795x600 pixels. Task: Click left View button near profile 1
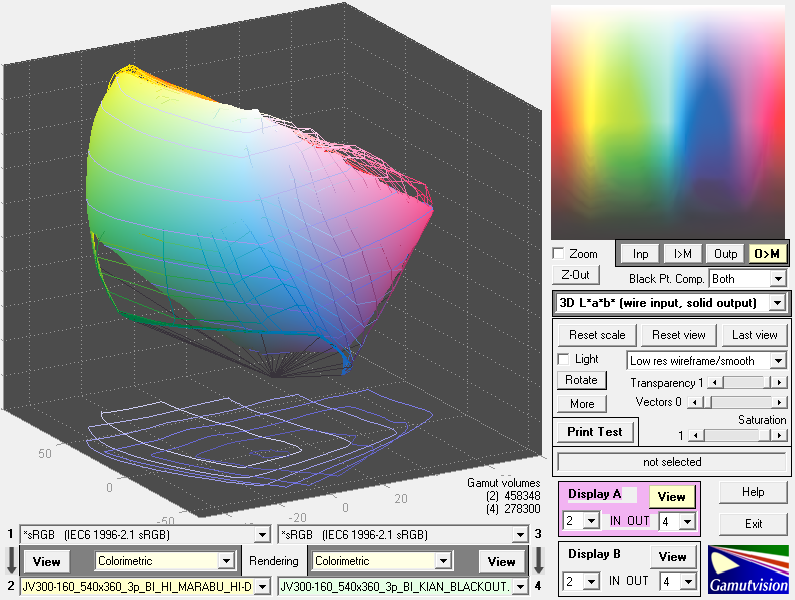click(x=46, y=561)
